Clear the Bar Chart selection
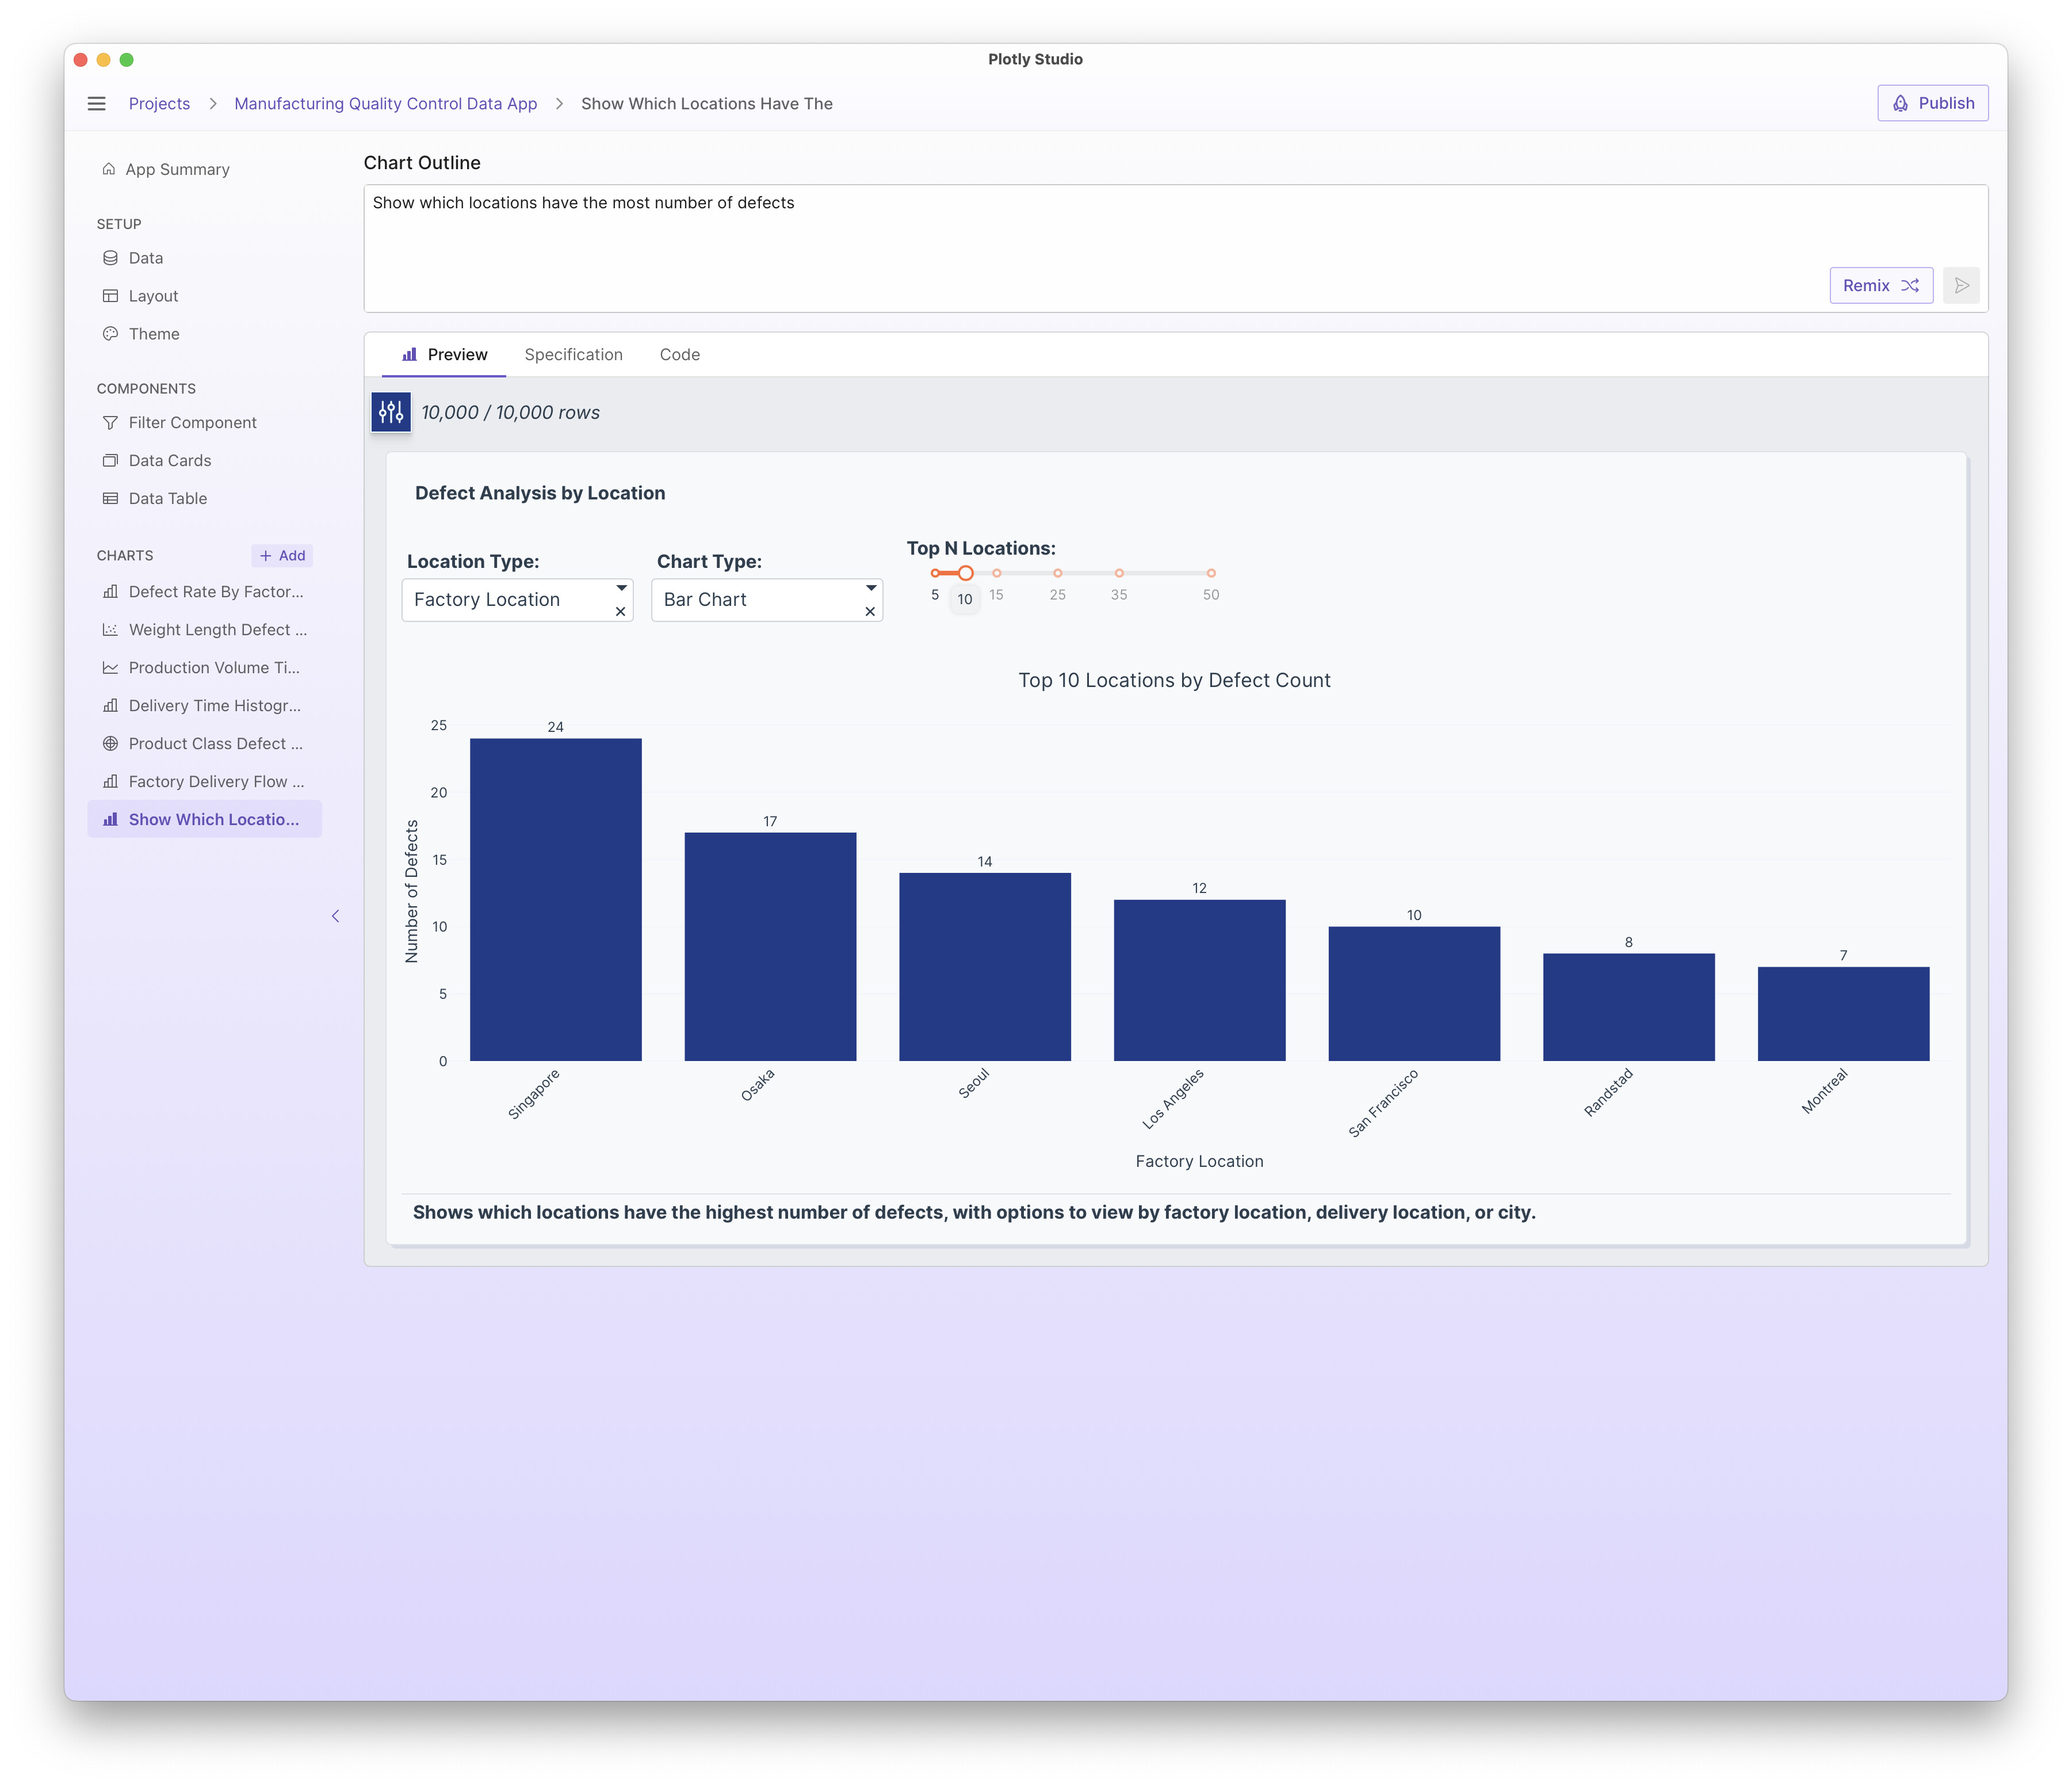The image size is (2072, 1786). (x=870, y=612)
